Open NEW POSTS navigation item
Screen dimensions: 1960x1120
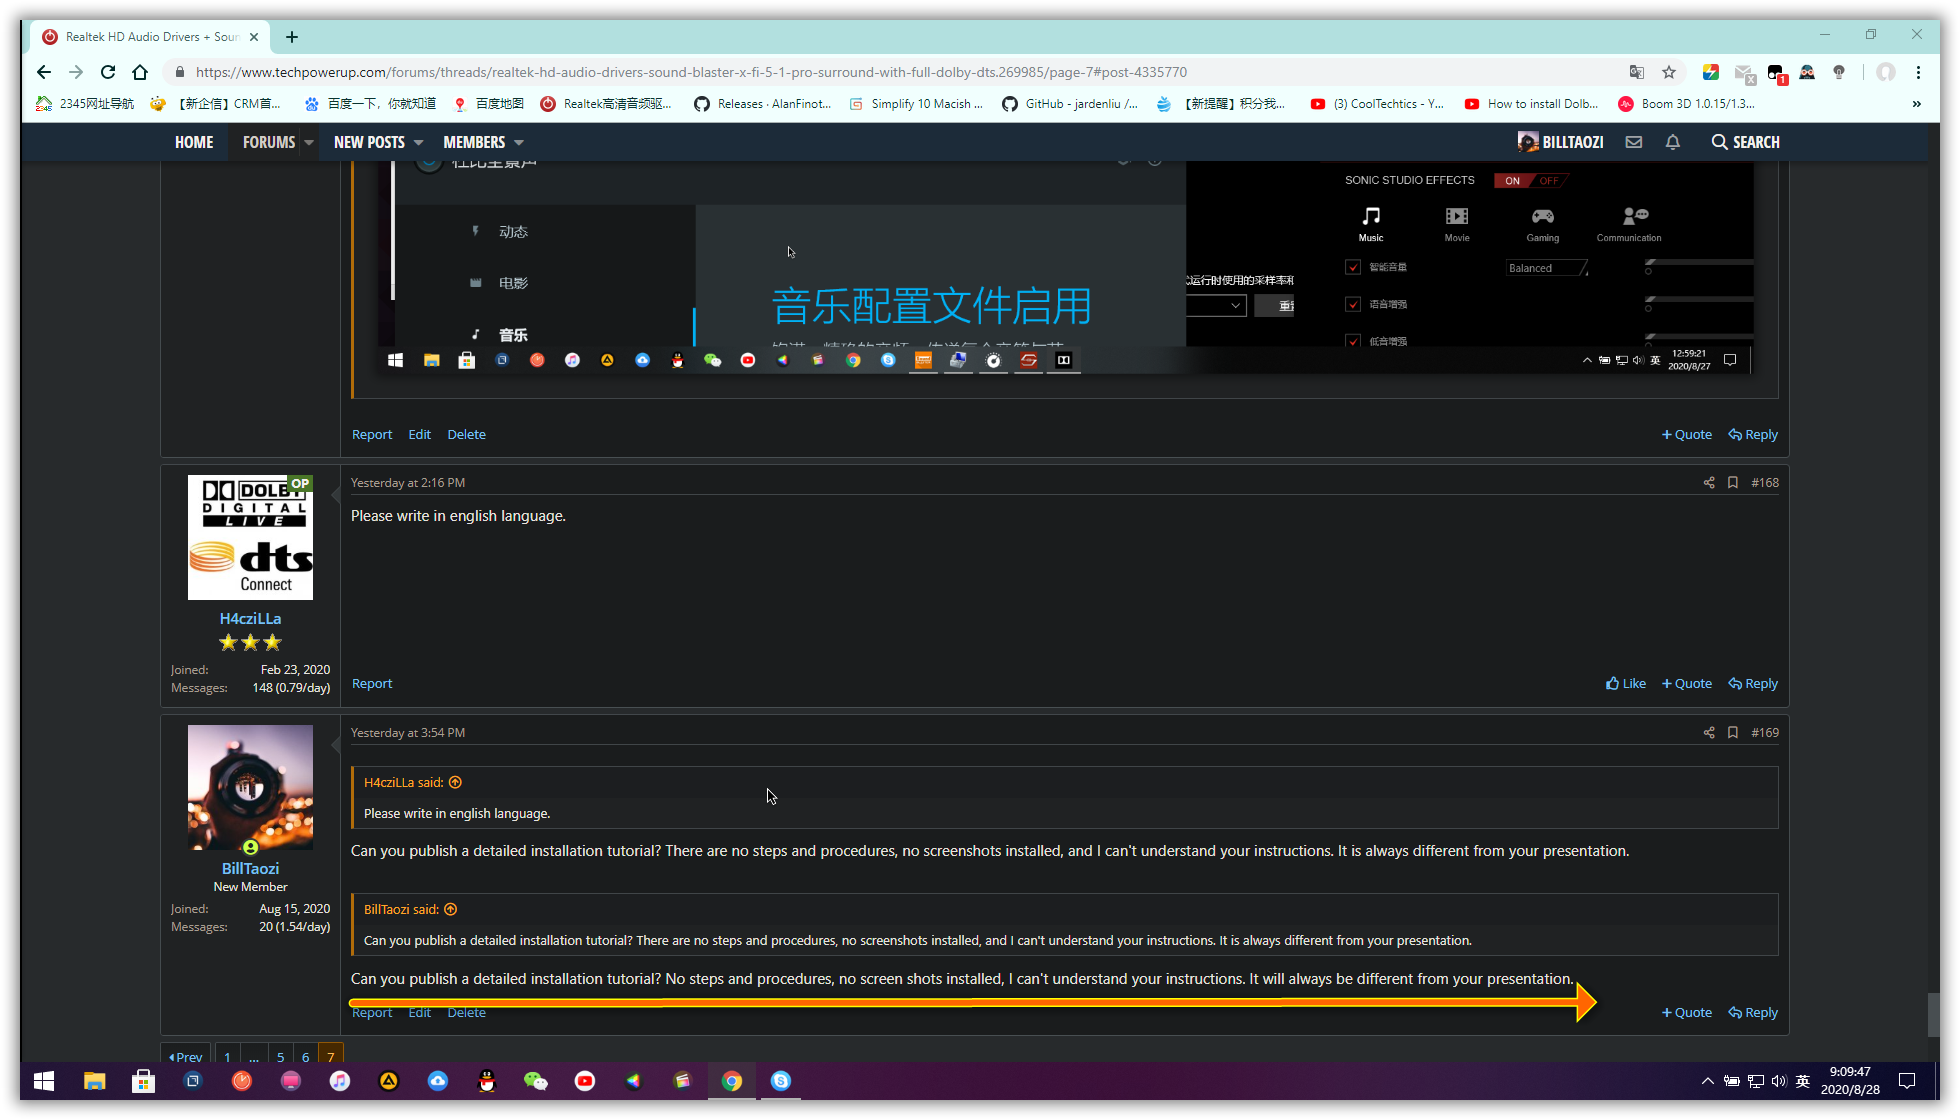coord(369,142)
